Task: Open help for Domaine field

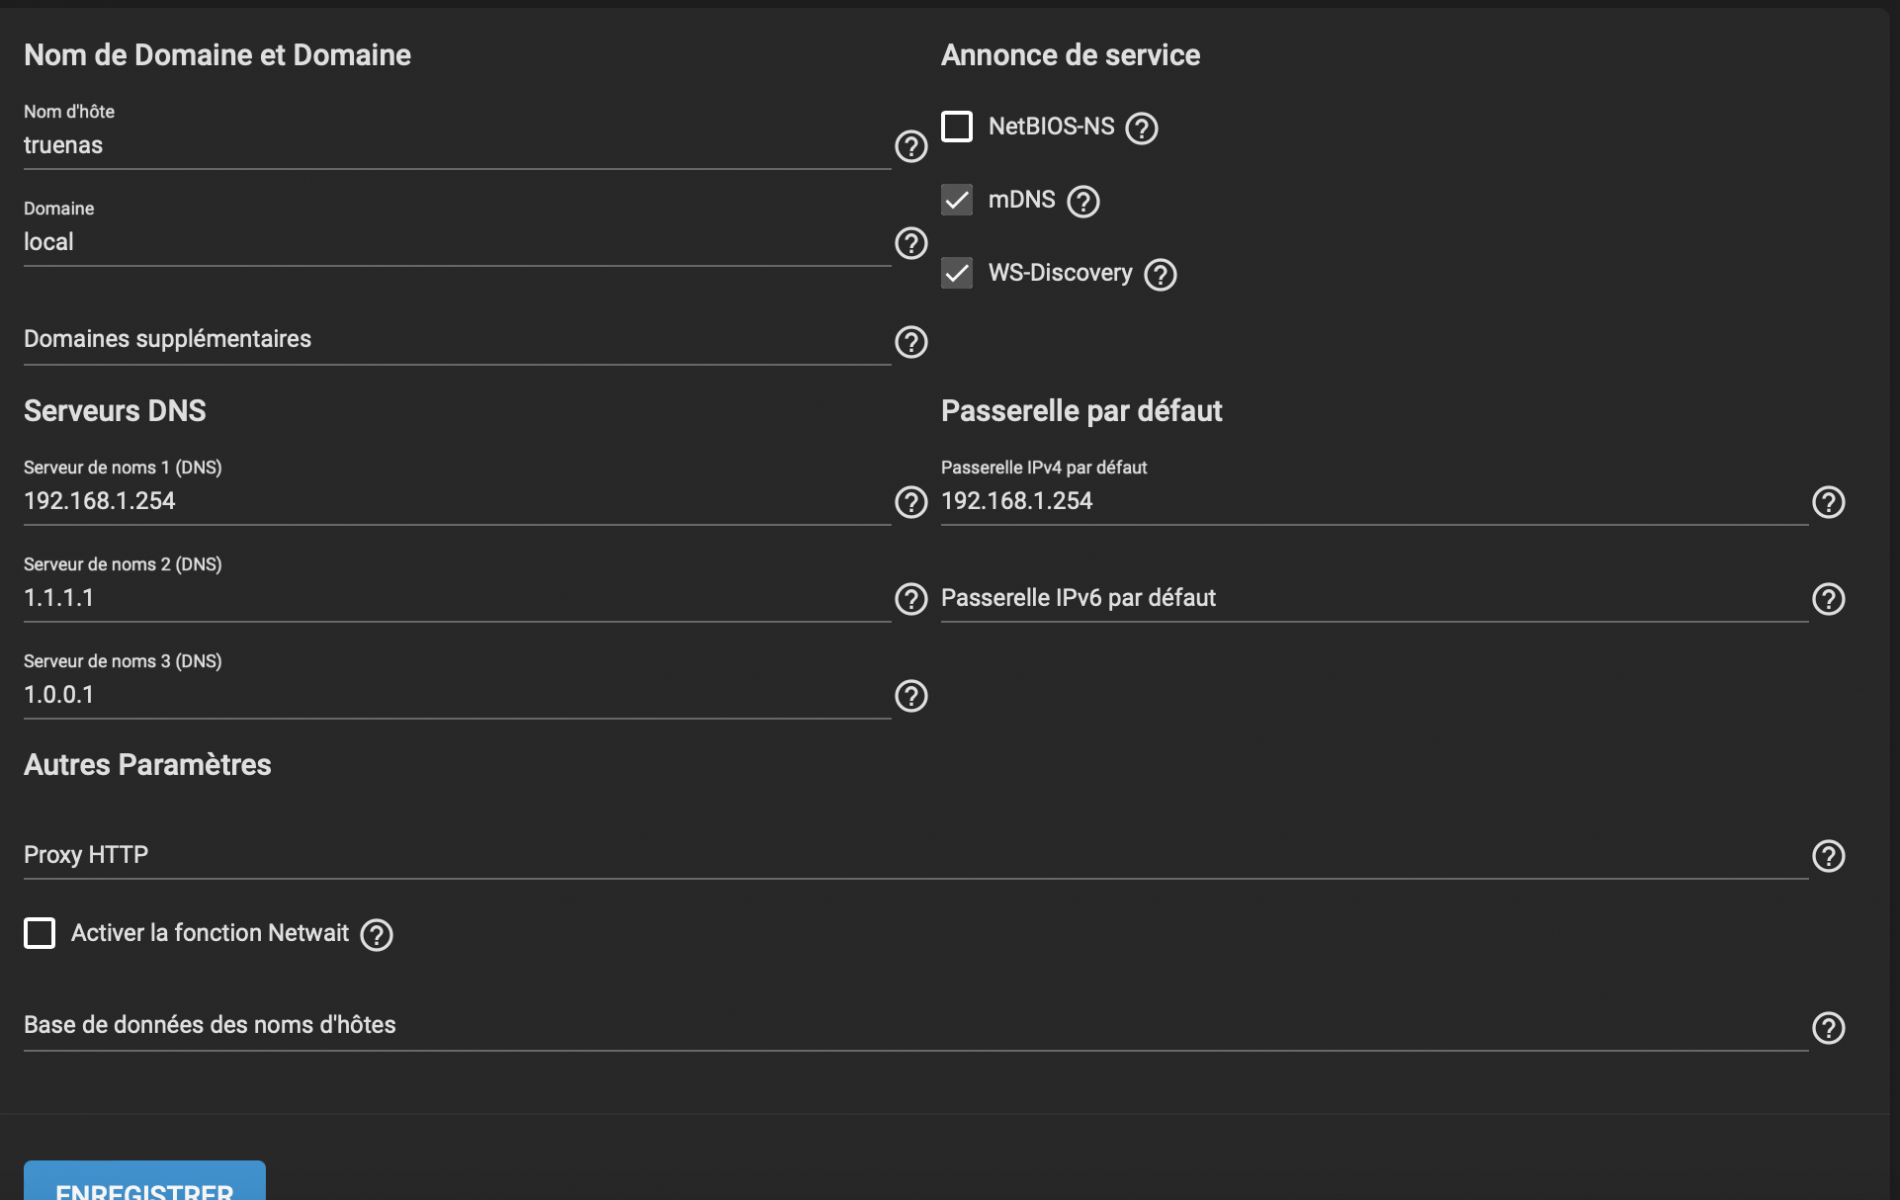Action: tap(910, 243)
